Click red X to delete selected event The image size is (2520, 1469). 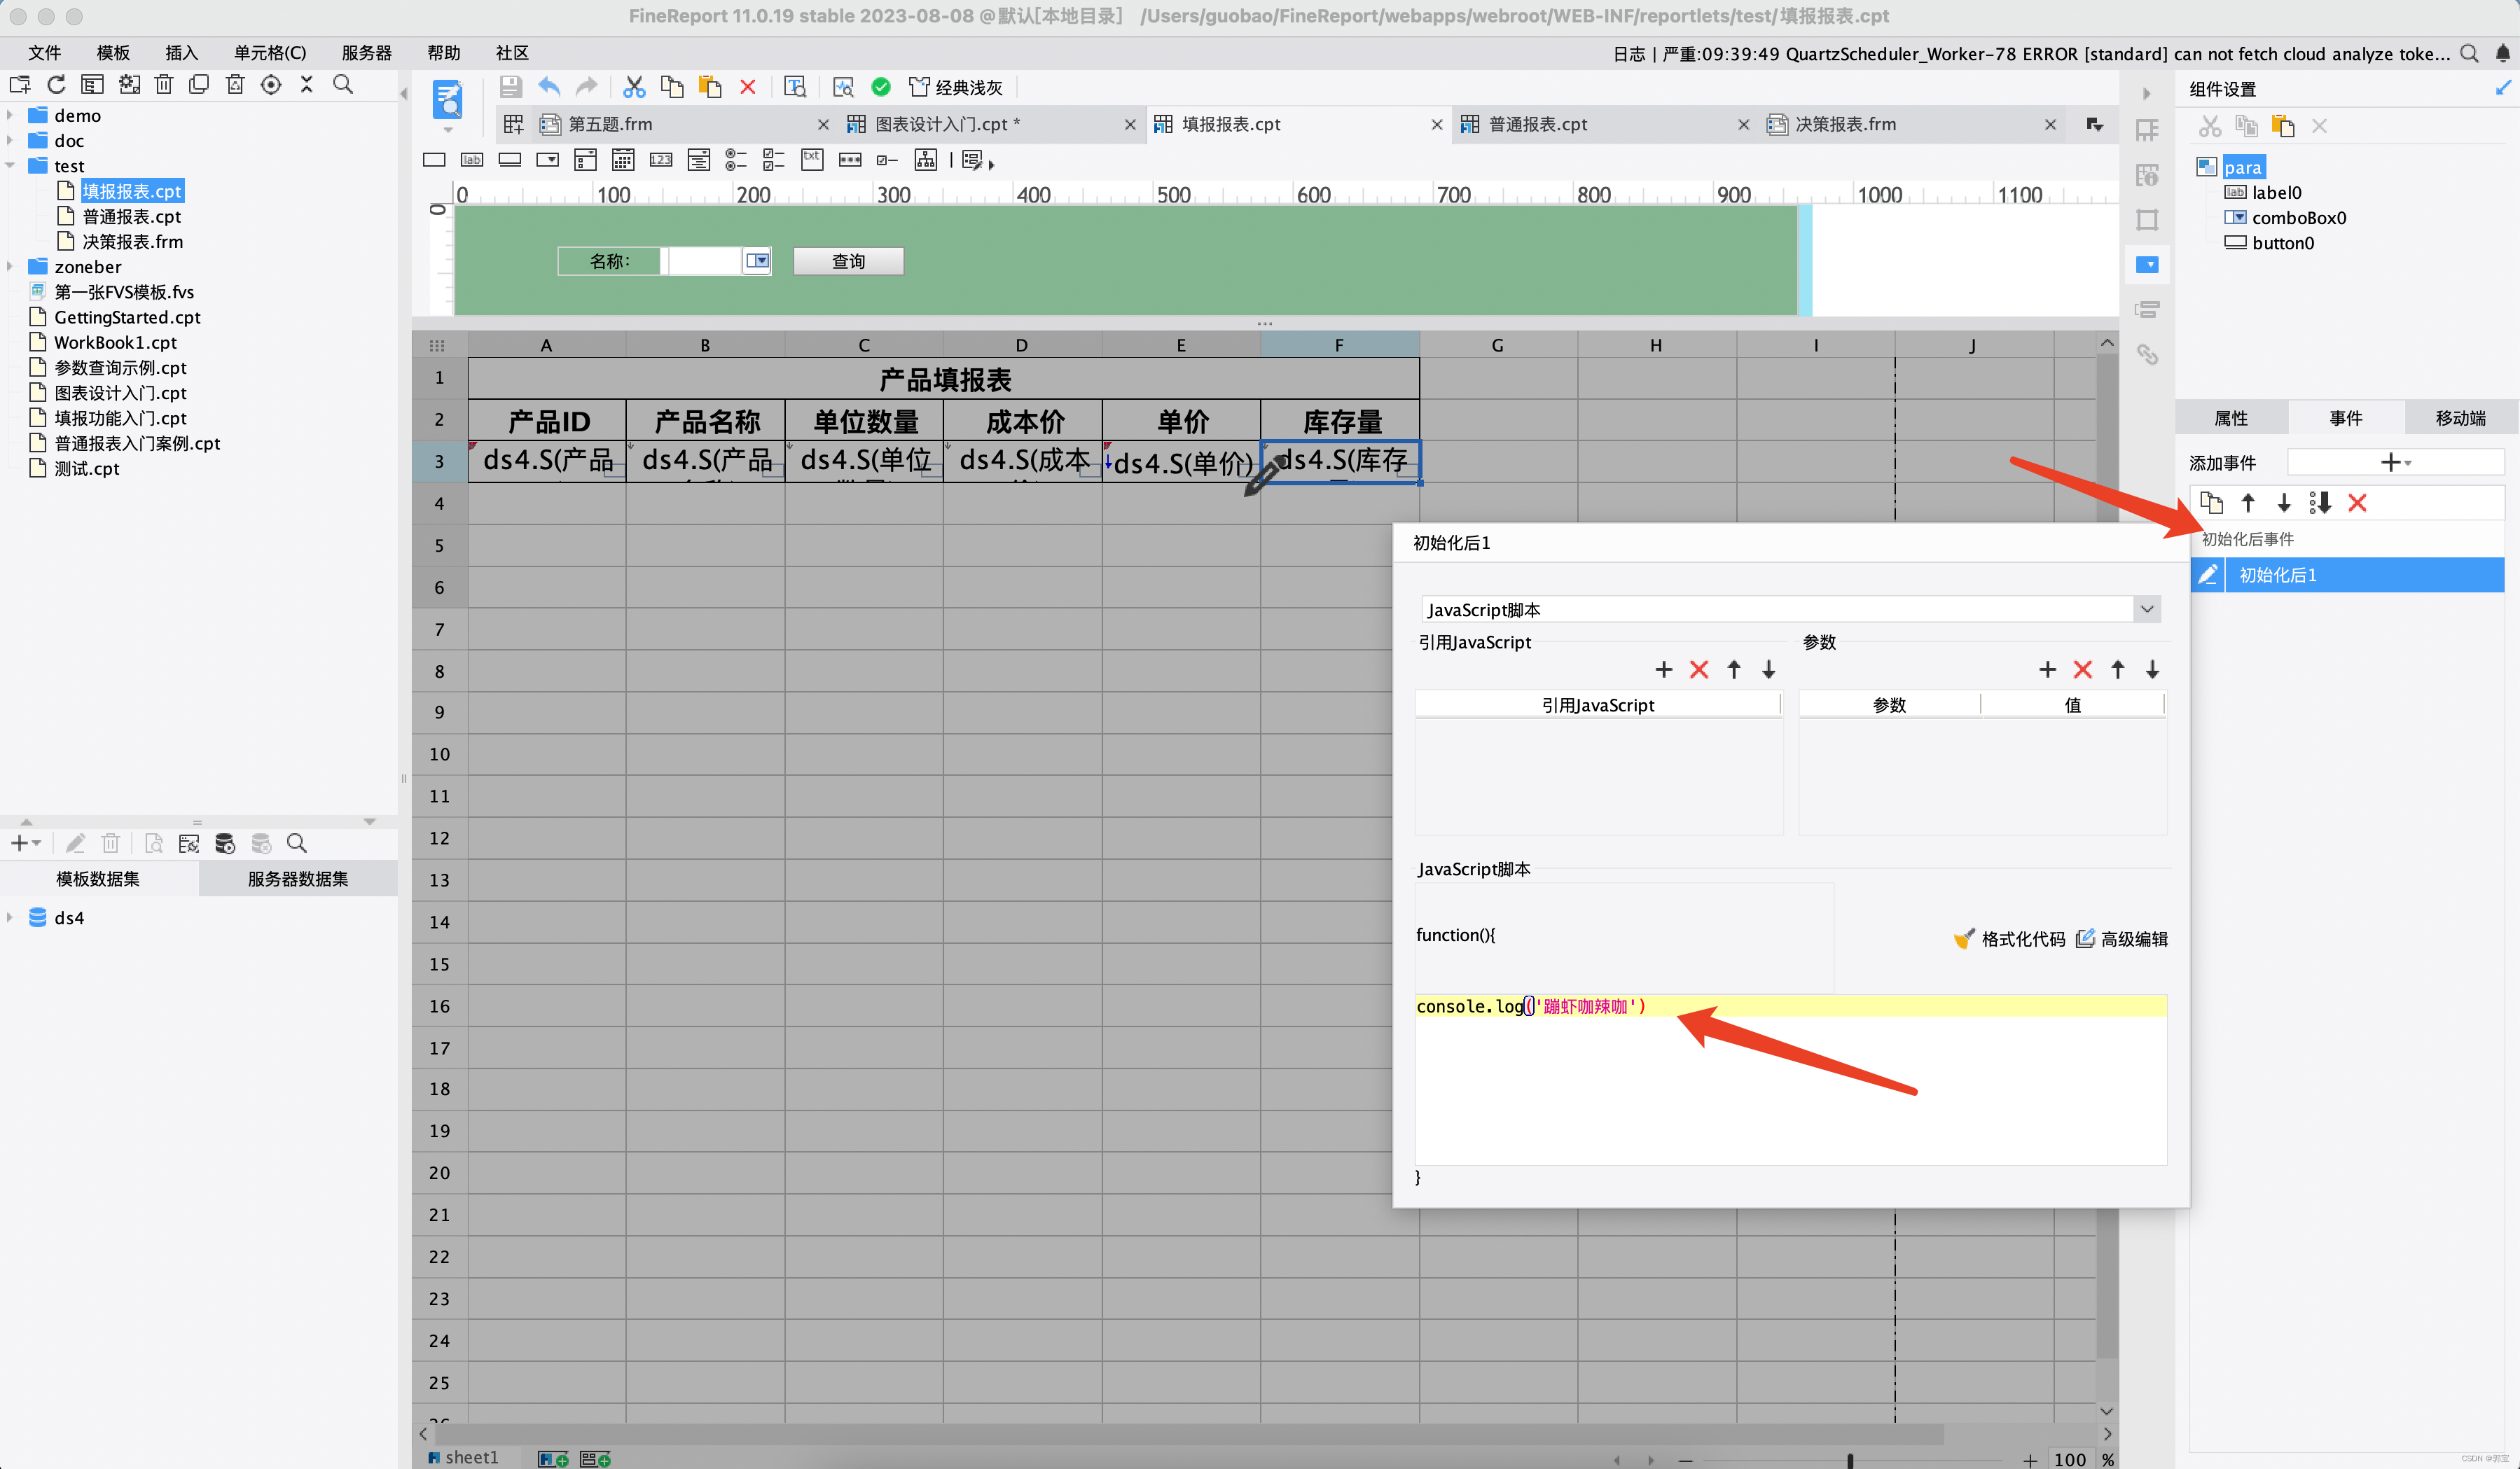pyautogui.click(x=2356, y=503)
